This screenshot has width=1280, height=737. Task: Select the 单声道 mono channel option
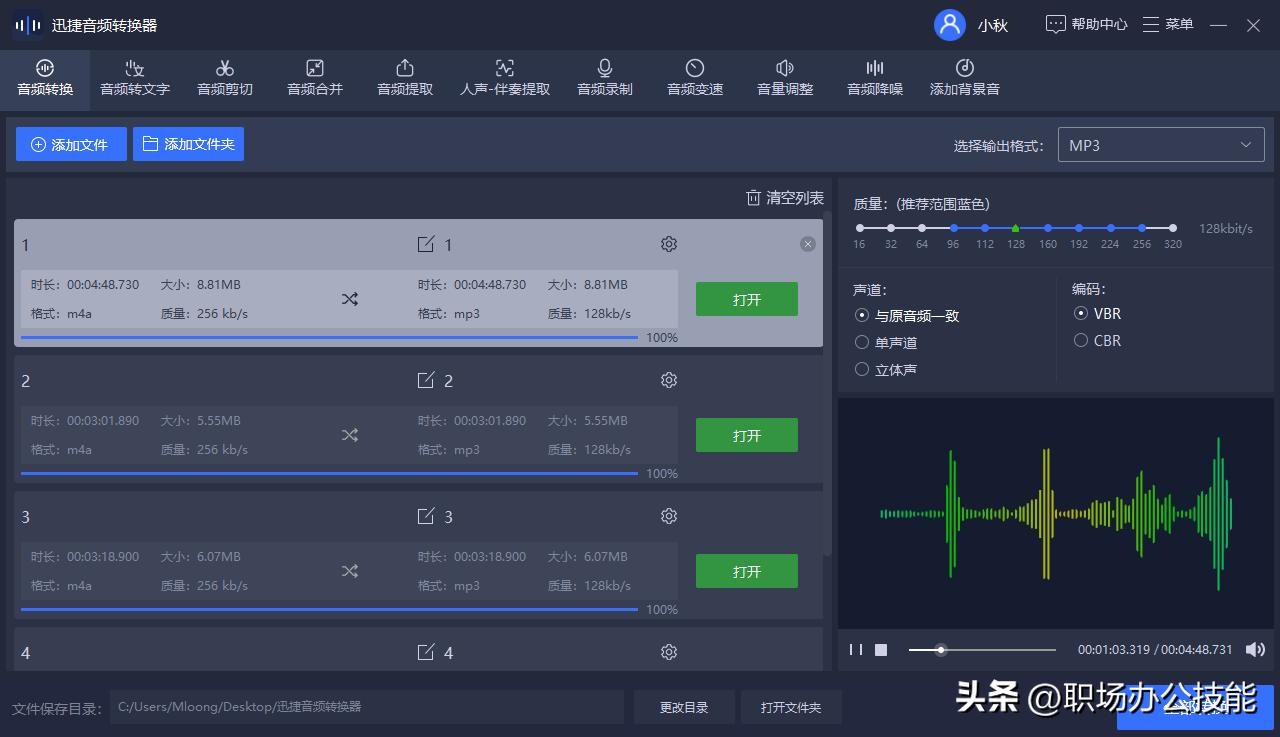[x=862, y=342]
